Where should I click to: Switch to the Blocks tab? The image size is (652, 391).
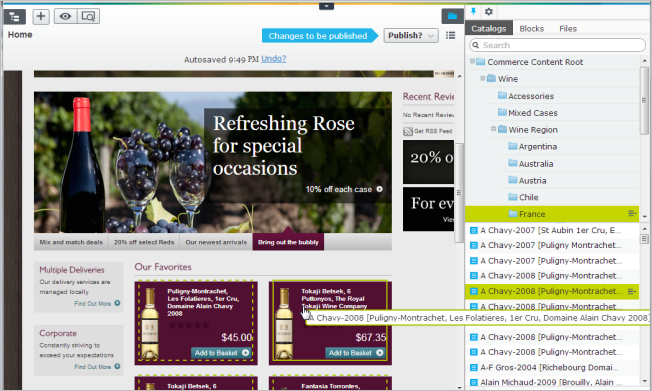click(x=531, y=28)
